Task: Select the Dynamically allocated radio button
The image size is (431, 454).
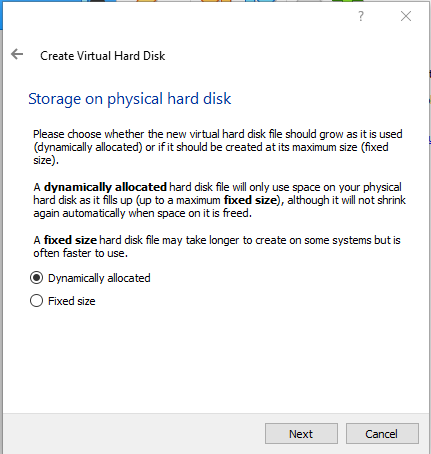Action: pyautogui.click(x=36, y=278)
